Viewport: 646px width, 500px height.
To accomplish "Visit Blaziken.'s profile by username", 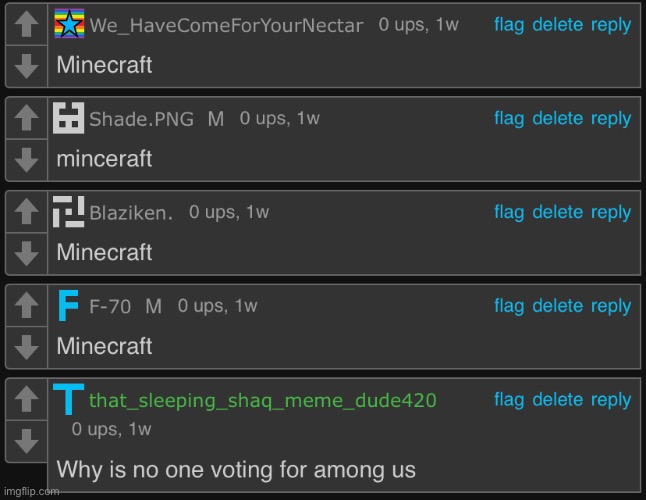I will 131,213.
